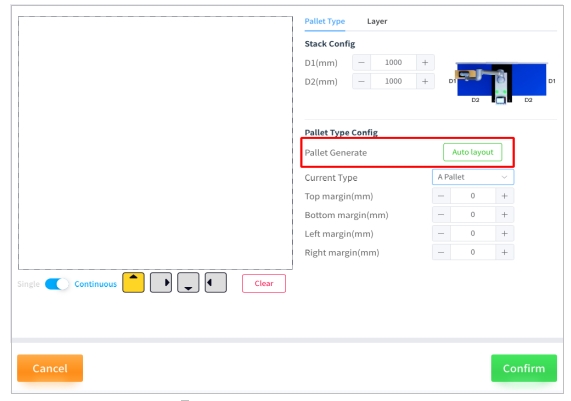This screenshot has width=571, height=401.
Task: Select the left-arrow direction button
Action: coord(216,283)
